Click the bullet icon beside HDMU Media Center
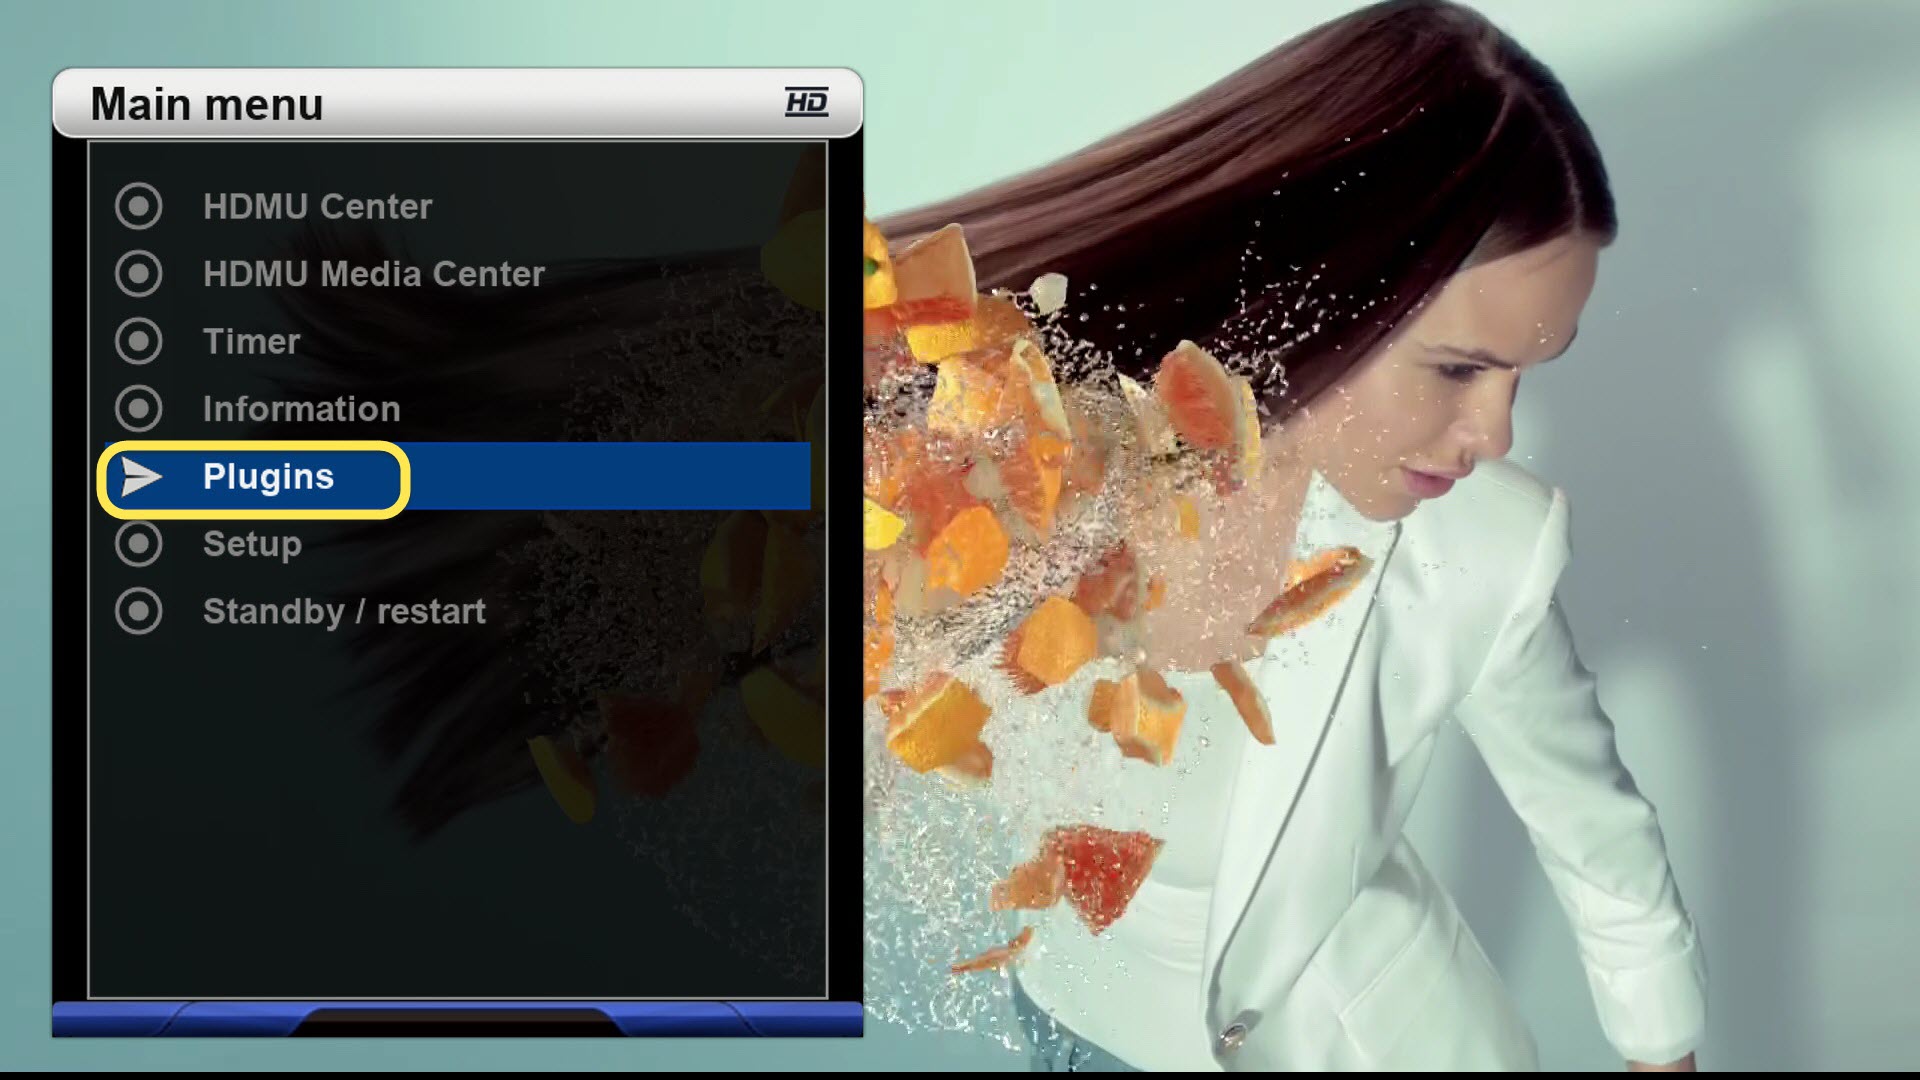The height and width of the screenshot is (1080, 1920). click(138, 274)
